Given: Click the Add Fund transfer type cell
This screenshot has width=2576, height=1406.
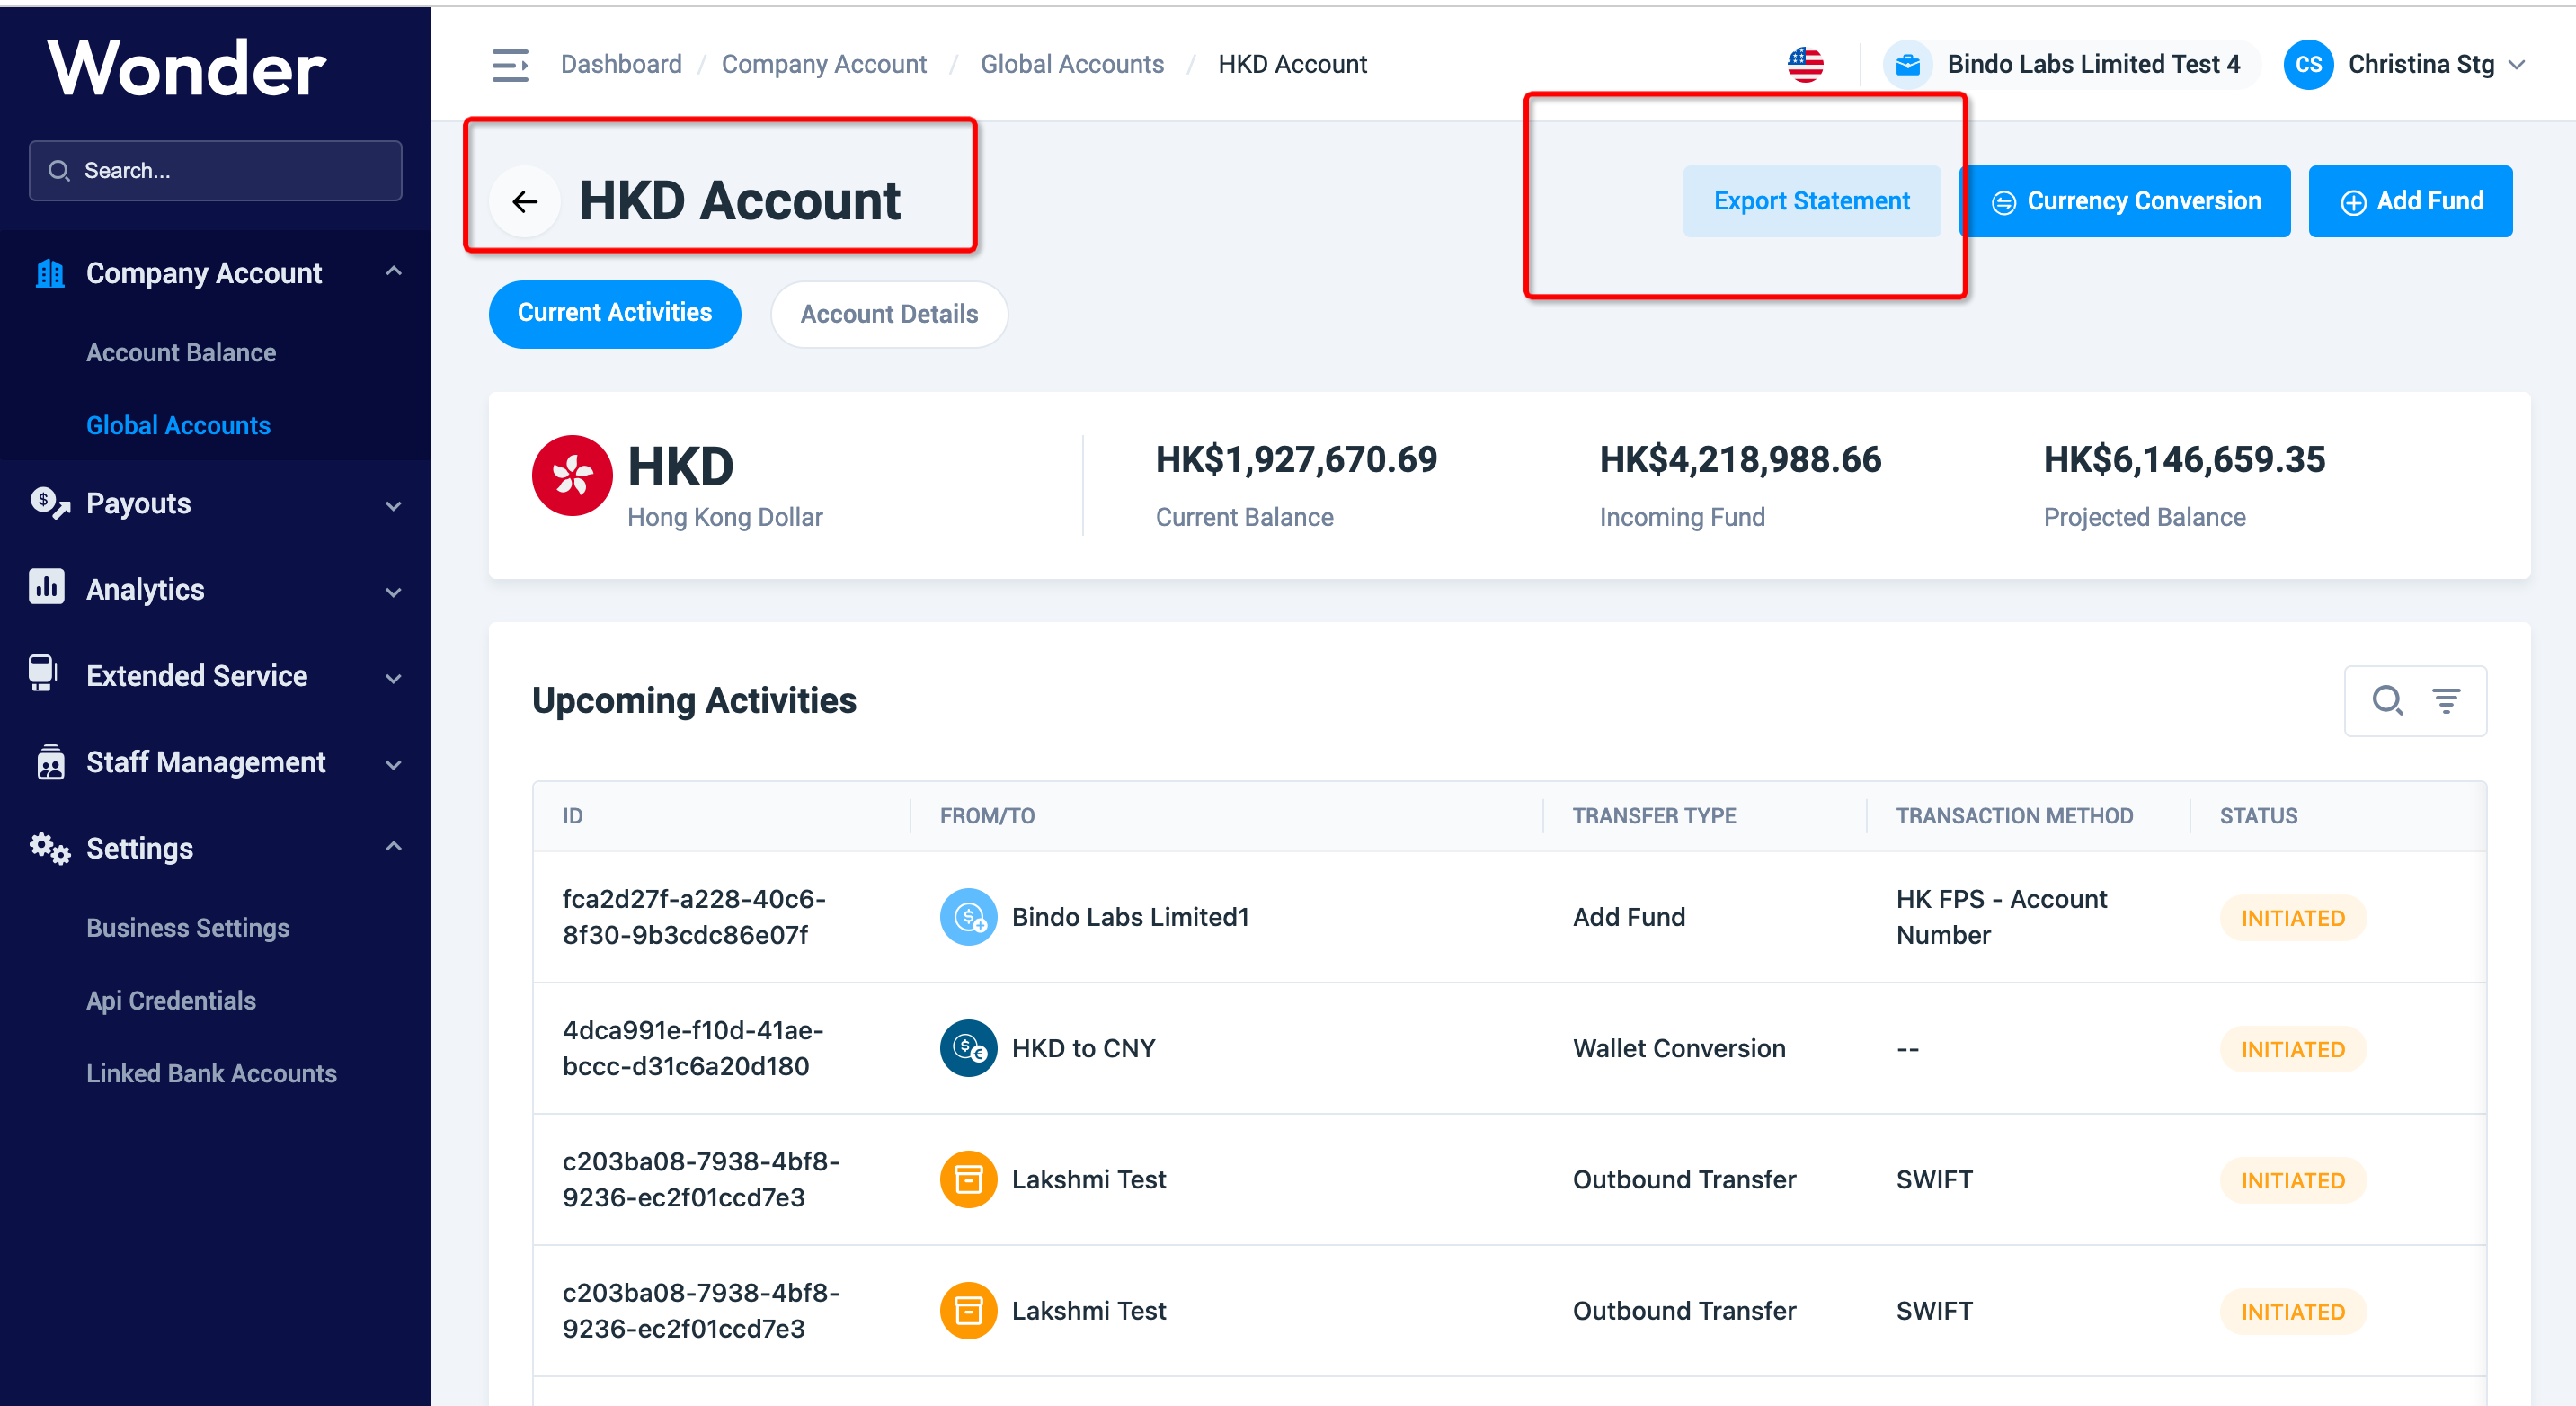Looking at the screenshot, I should (1629, 917).
